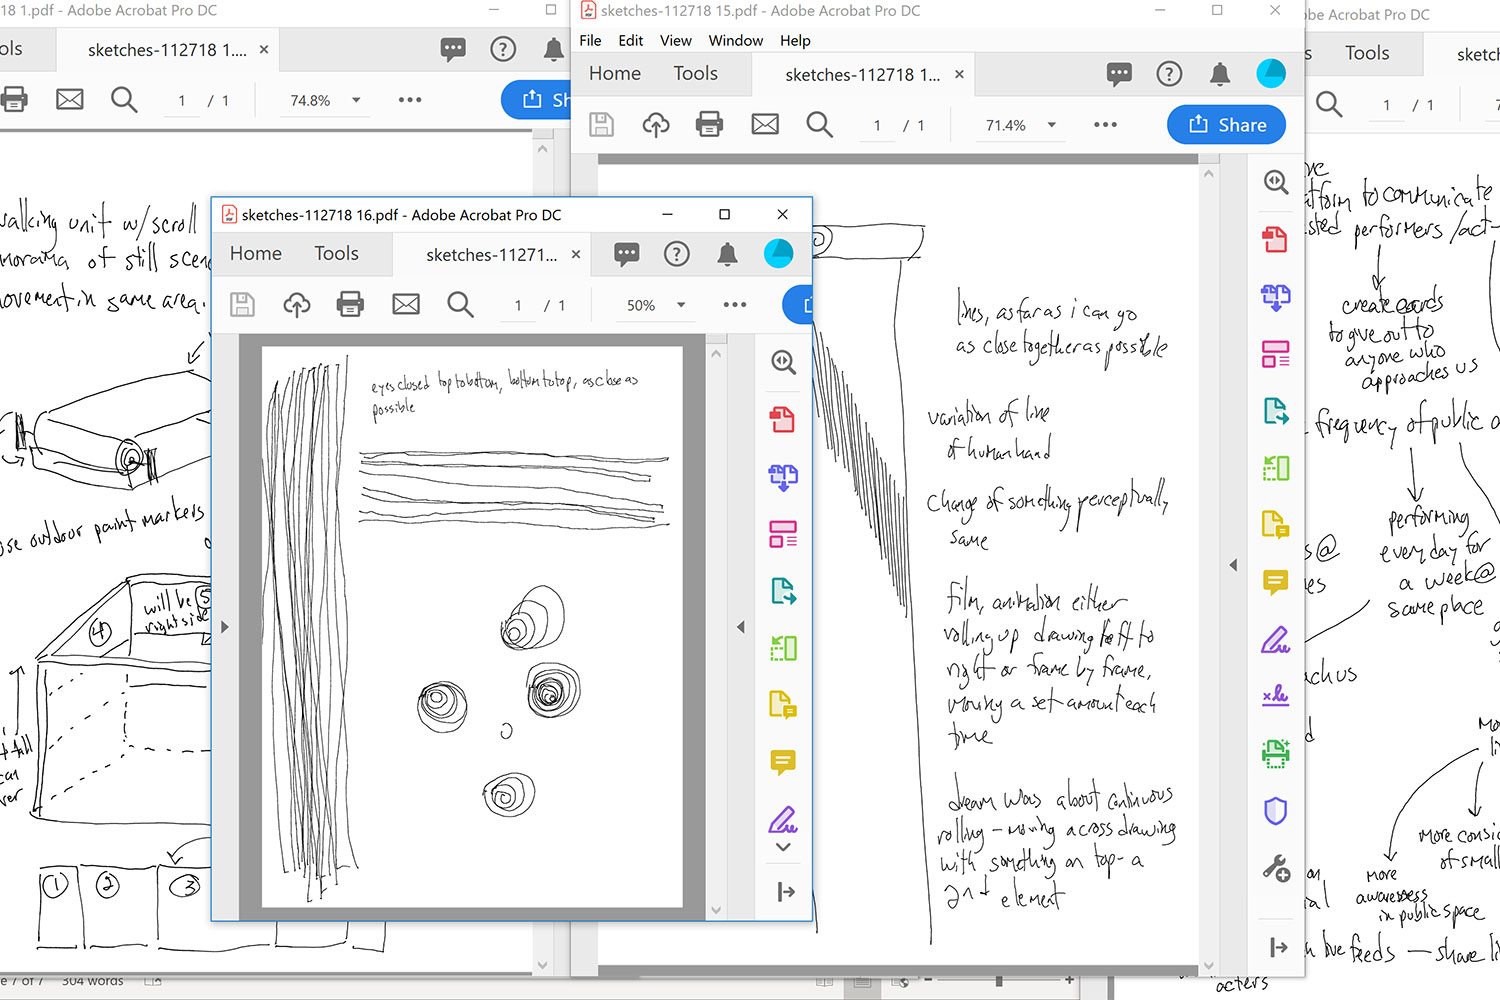Click page number field in sketches-112718 15 window

click(877, 125)
